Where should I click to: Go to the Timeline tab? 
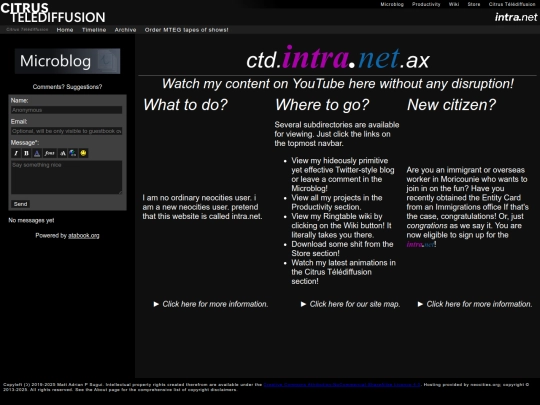click(94, 30)
